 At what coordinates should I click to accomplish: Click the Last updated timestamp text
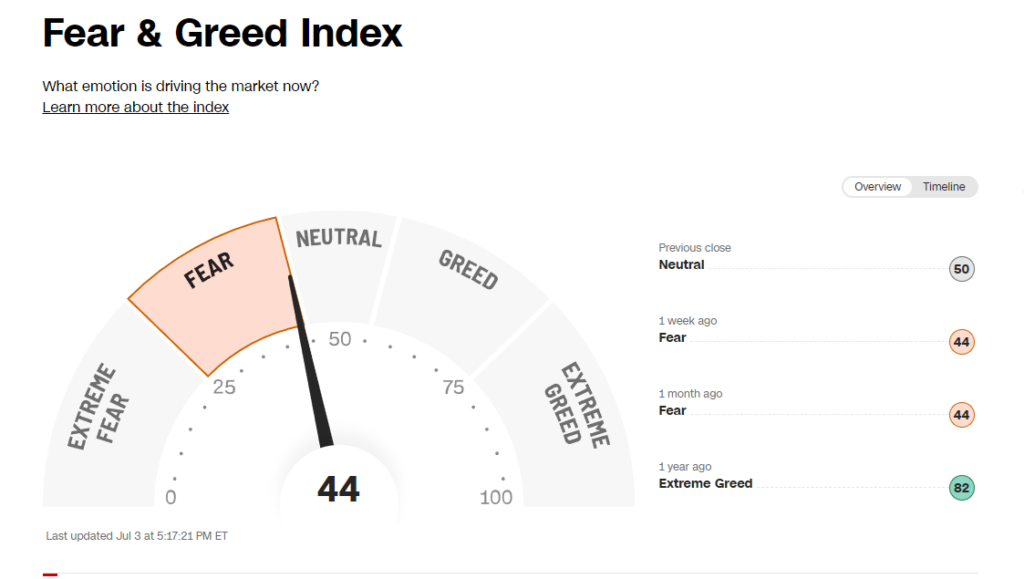pyautogui.click(x=136, y=536)
